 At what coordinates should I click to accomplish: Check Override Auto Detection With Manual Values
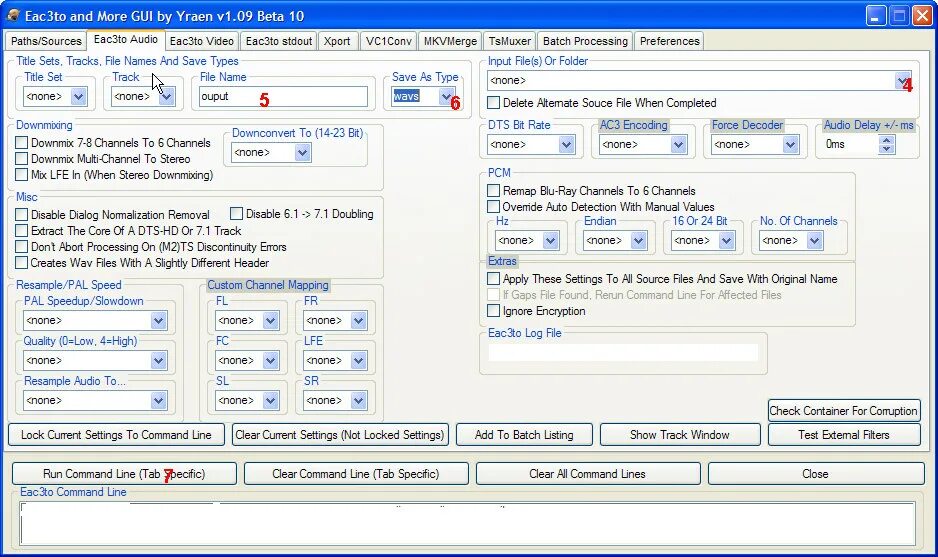click(494, 207)
